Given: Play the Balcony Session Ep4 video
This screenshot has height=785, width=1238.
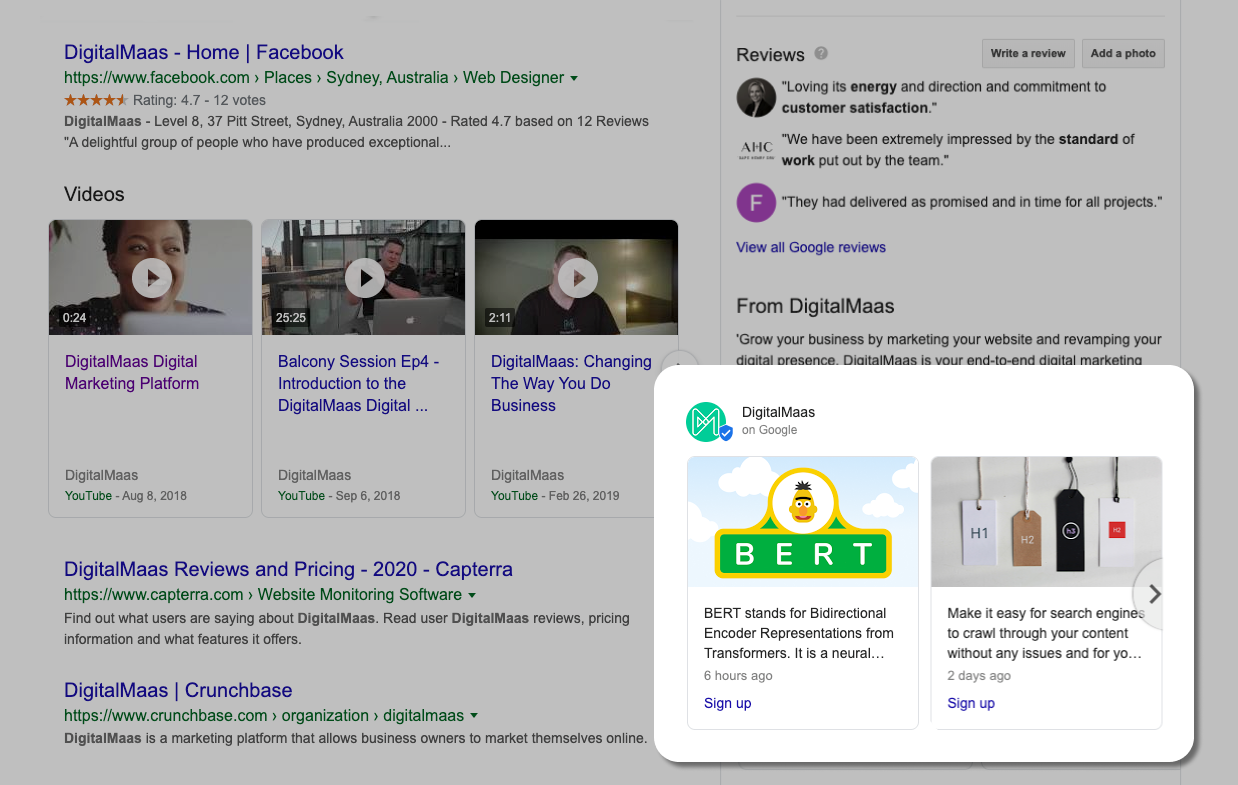Looking at the screenshot, I should coord(365,277).
